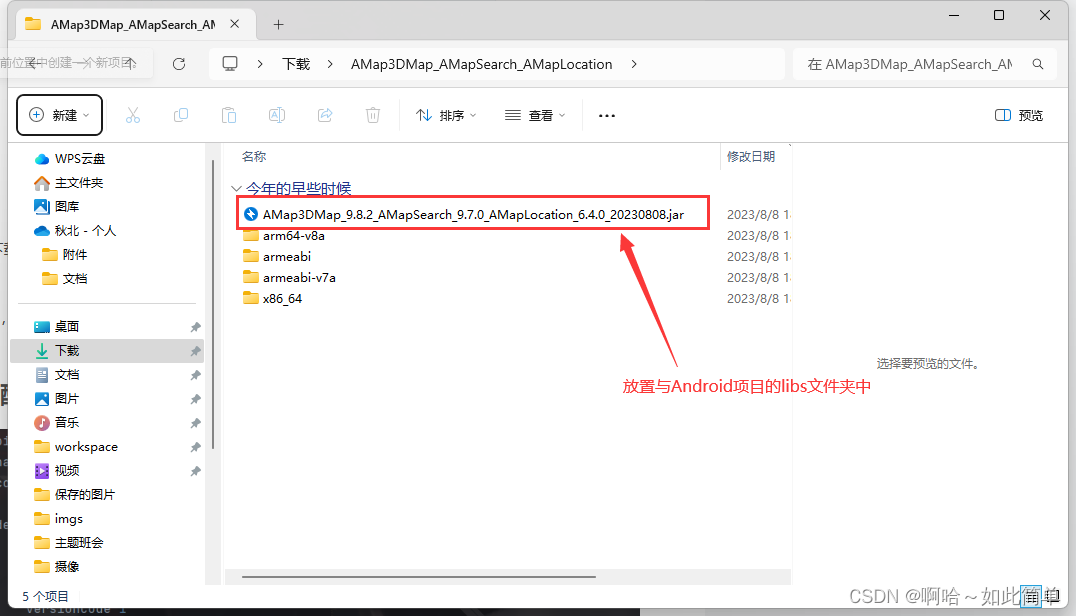Open the See more ellipsis menu
1076x616 pixels.
607,116
